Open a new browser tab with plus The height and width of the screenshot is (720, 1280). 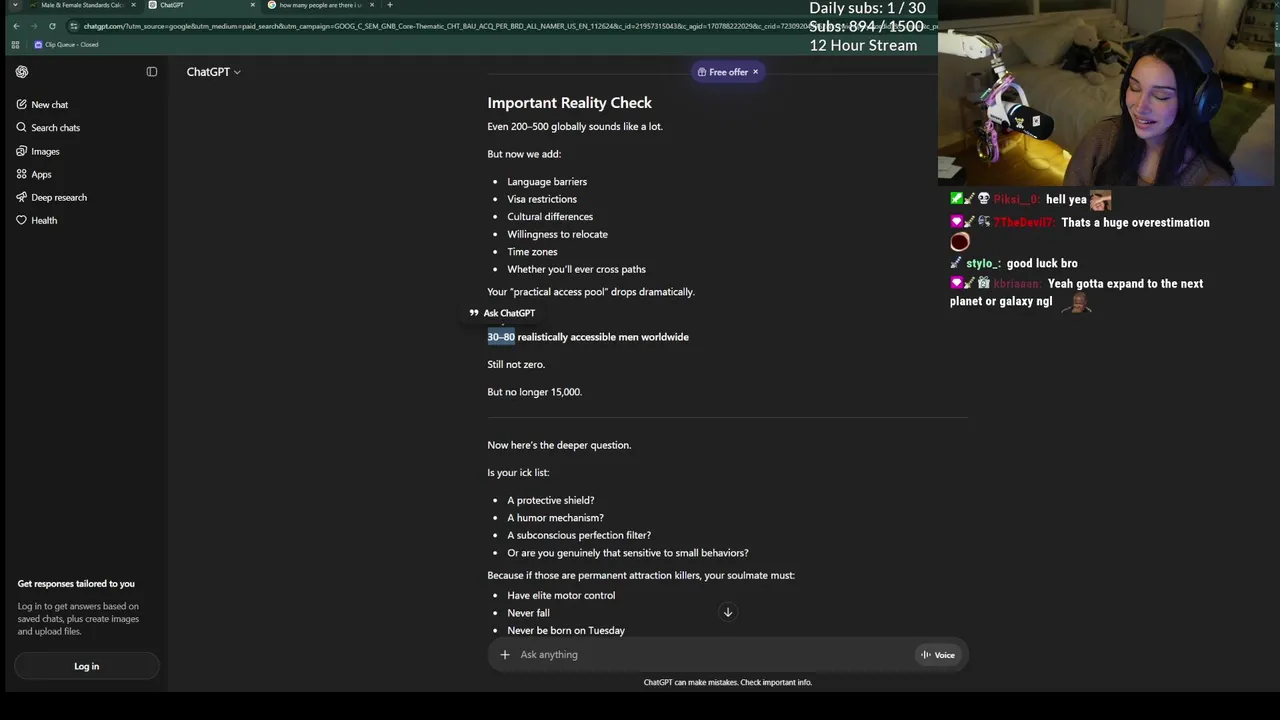[390, 5]
